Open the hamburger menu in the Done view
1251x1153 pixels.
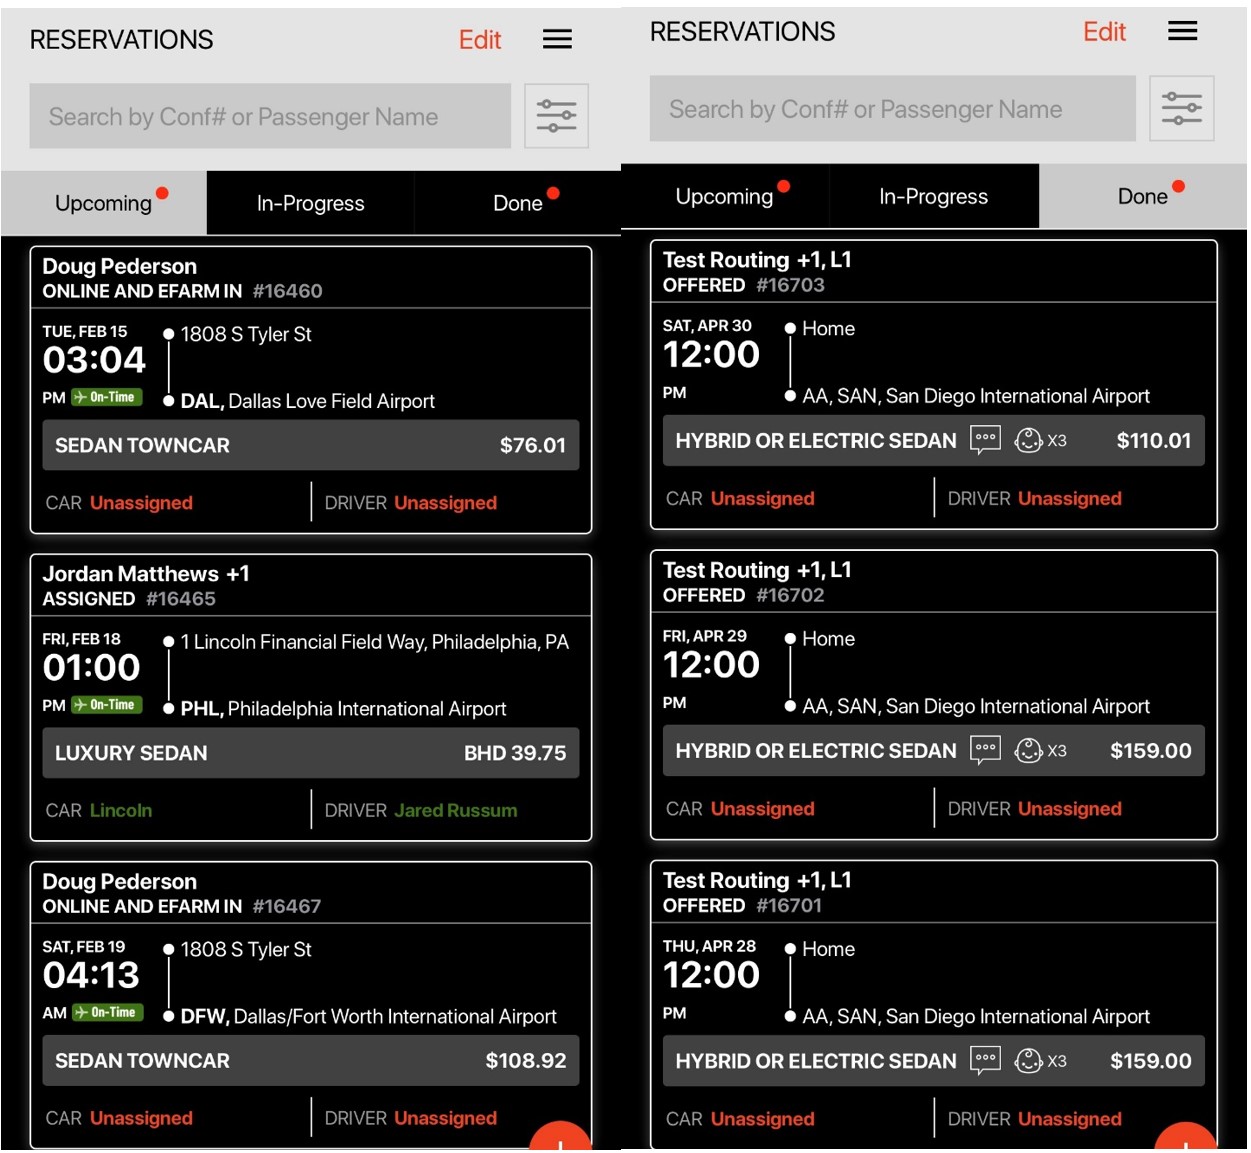coord(1182,31)
